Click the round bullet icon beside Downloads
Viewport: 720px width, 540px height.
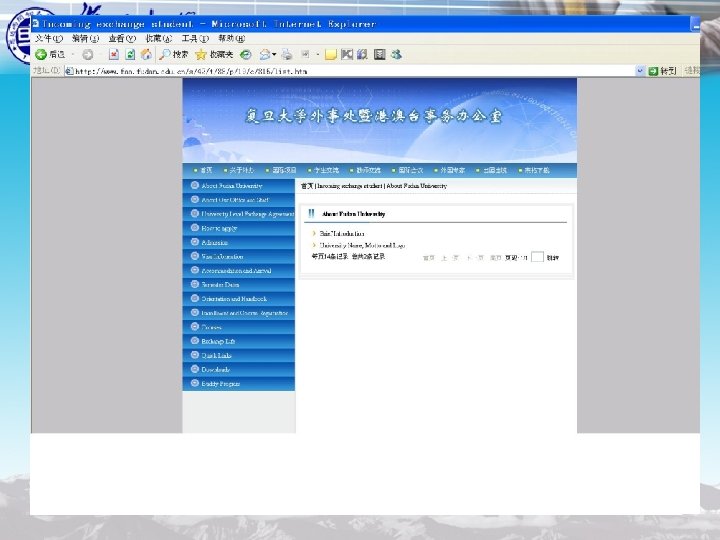[x=195, y=369]
